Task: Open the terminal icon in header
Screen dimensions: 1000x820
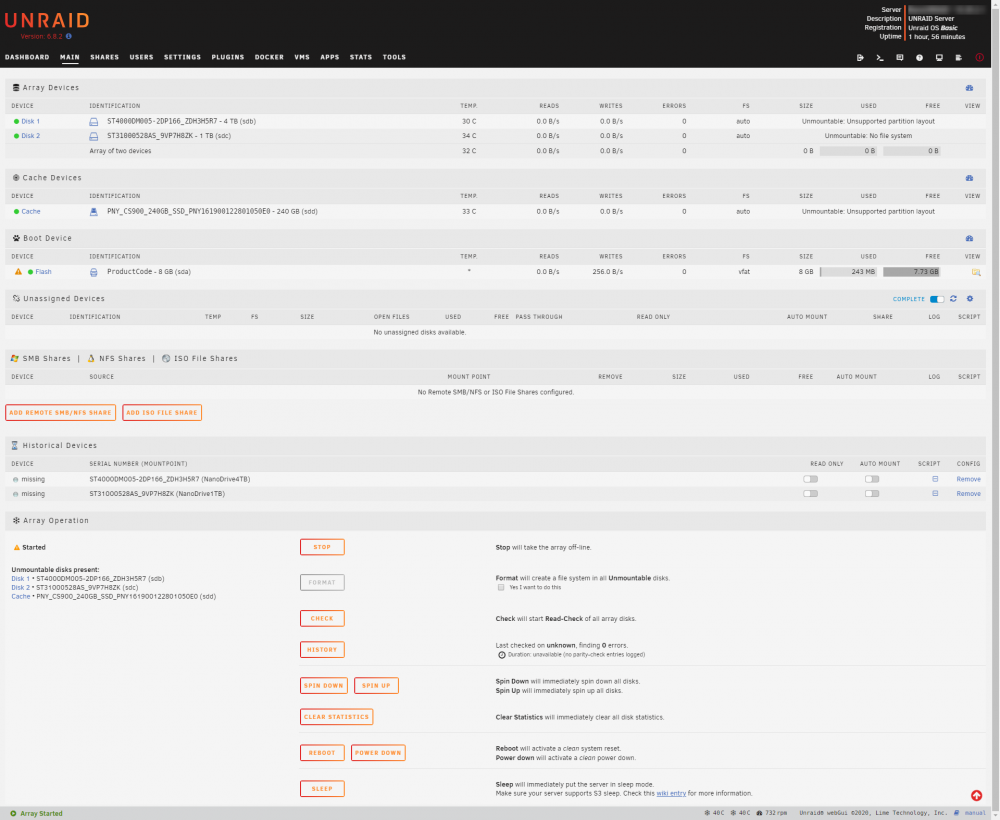Action: point(879,57)
